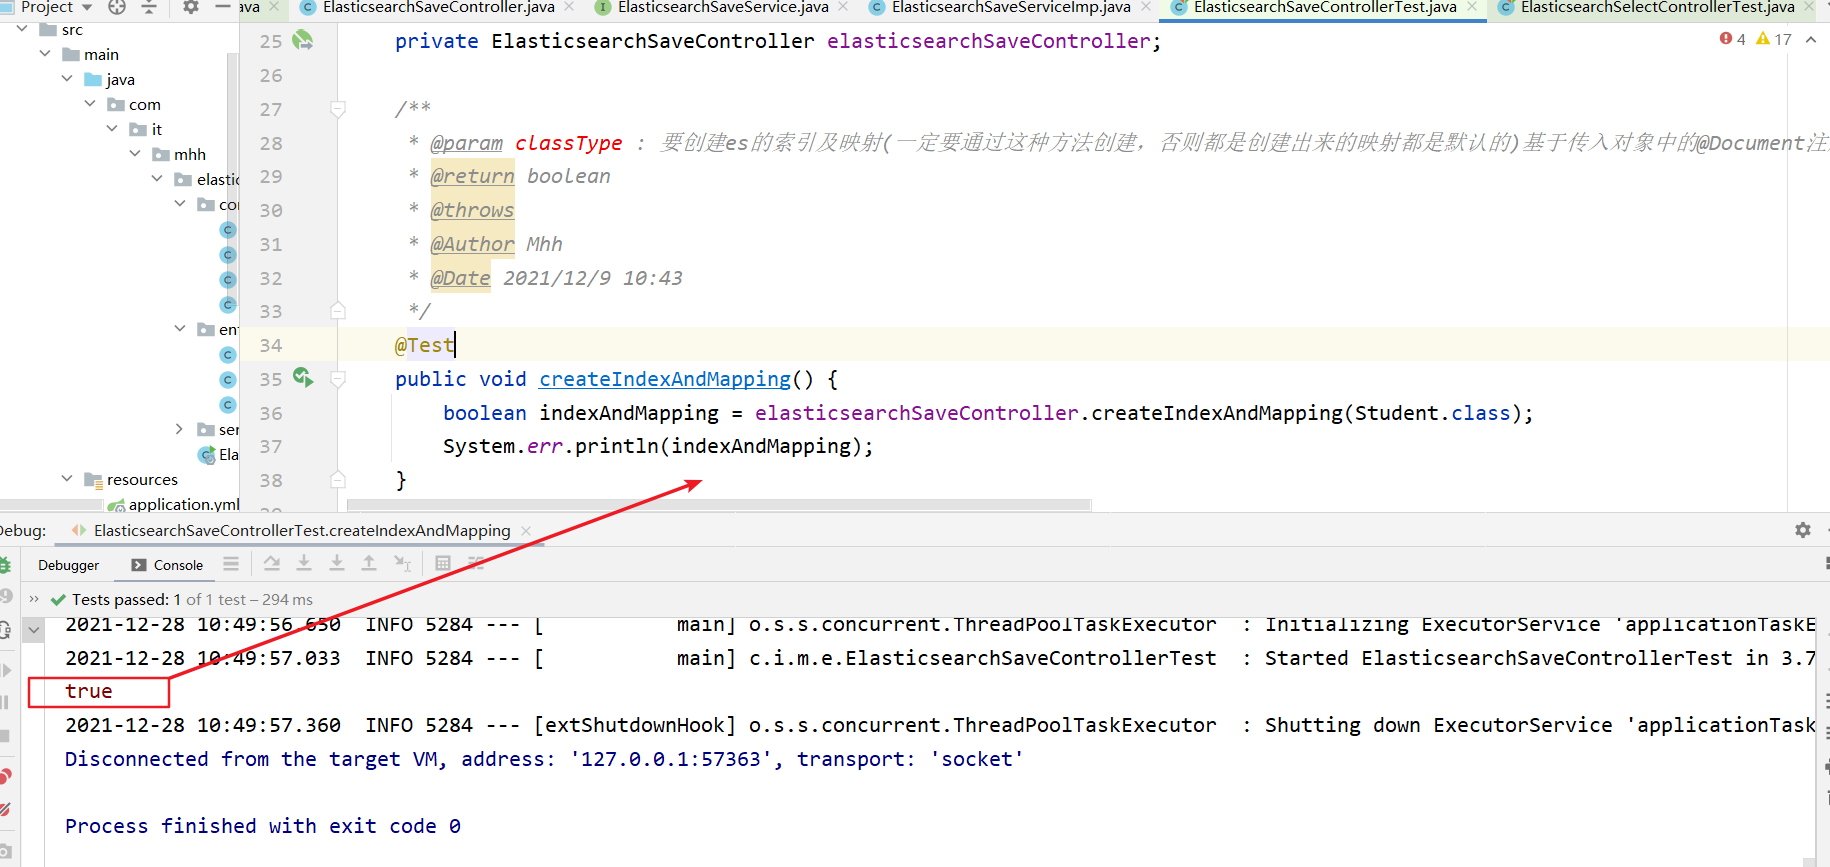This screenshot has width=1830, height=867.
Task: Collapse the src folder
Action: pyautogui.click(x=22, y=29)
